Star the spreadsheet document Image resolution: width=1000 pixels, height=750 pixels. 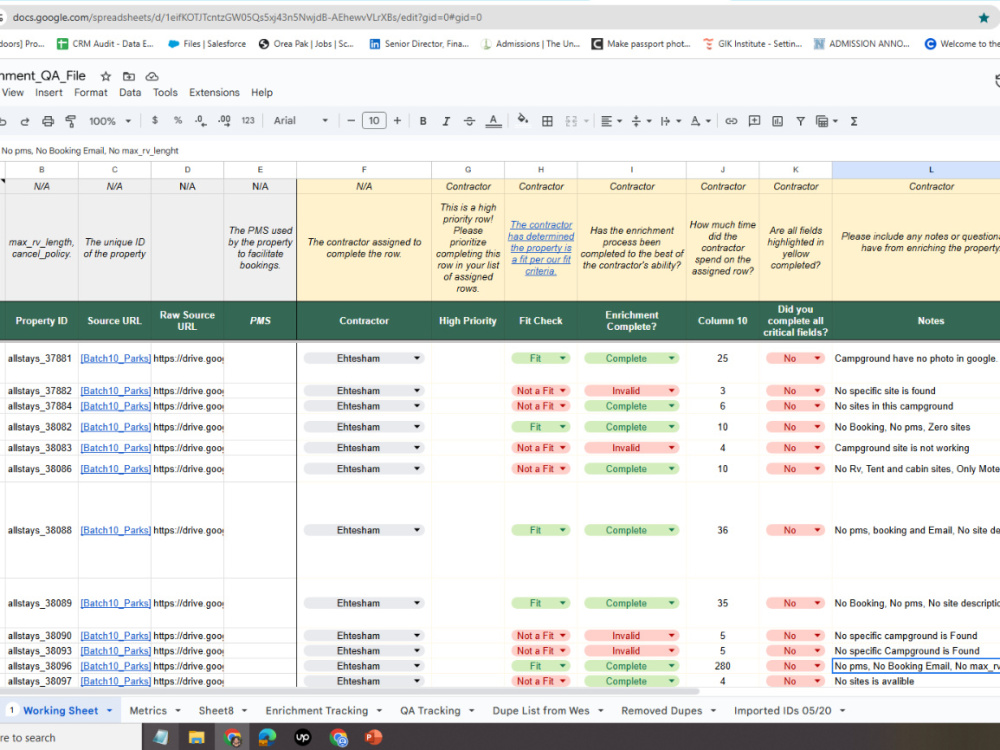click(x=106, y=76)
